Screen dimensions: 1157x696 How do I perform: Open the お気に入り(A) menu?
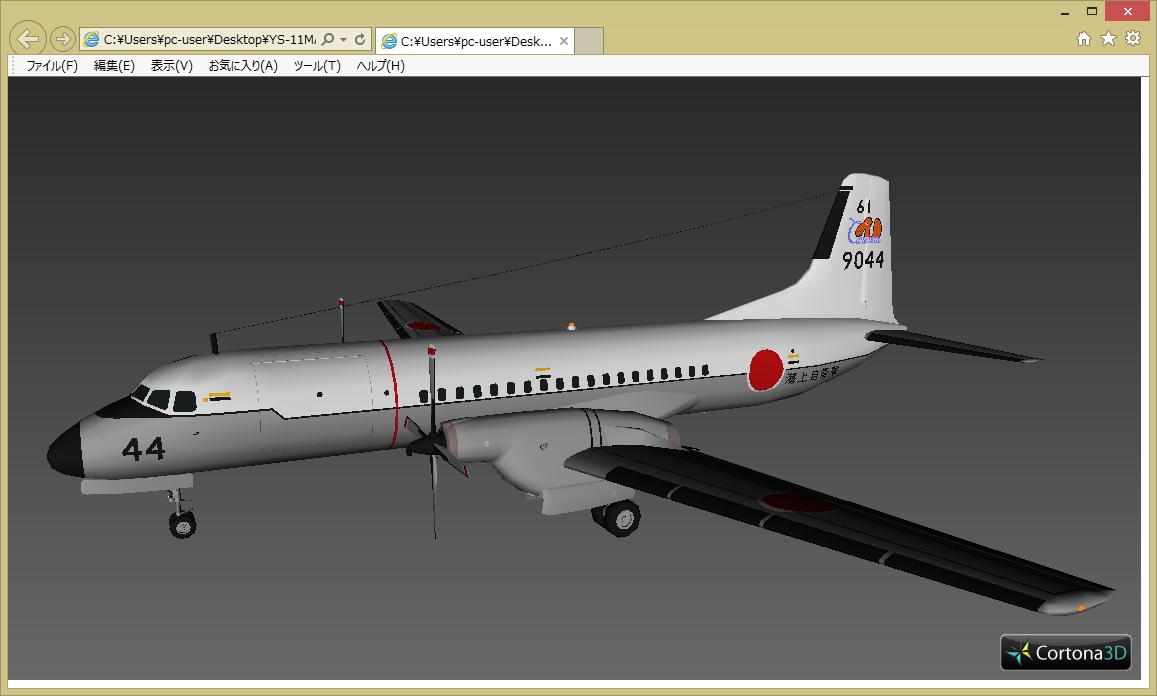[243, 66]
